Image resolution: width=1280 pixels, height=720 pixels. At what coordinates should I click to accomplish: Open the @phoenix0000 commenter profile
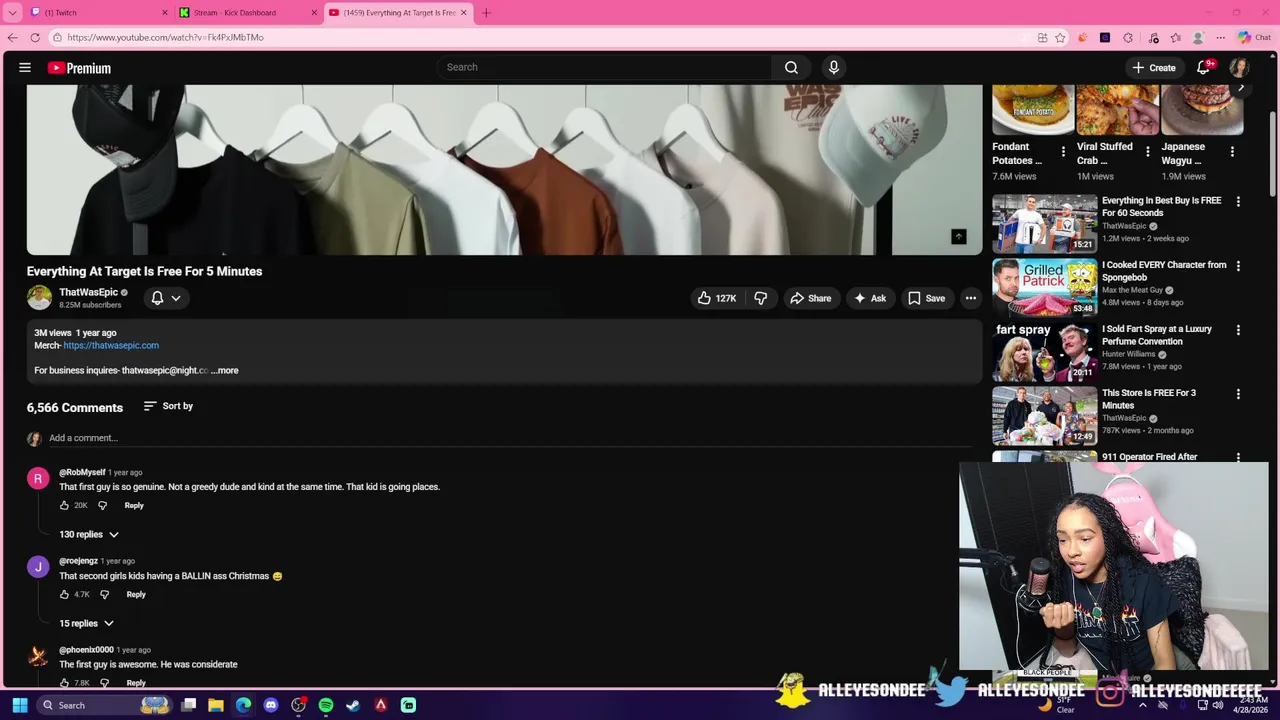pyautogui.click(x=86, y=650)
